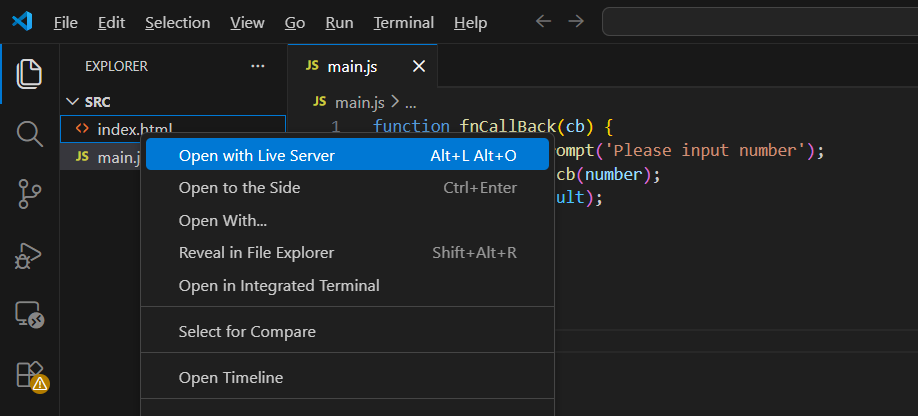Viewport: 918px width, 416px height.
Task: Open the Explorer view in activity bar
Action: tap(29, 74)
